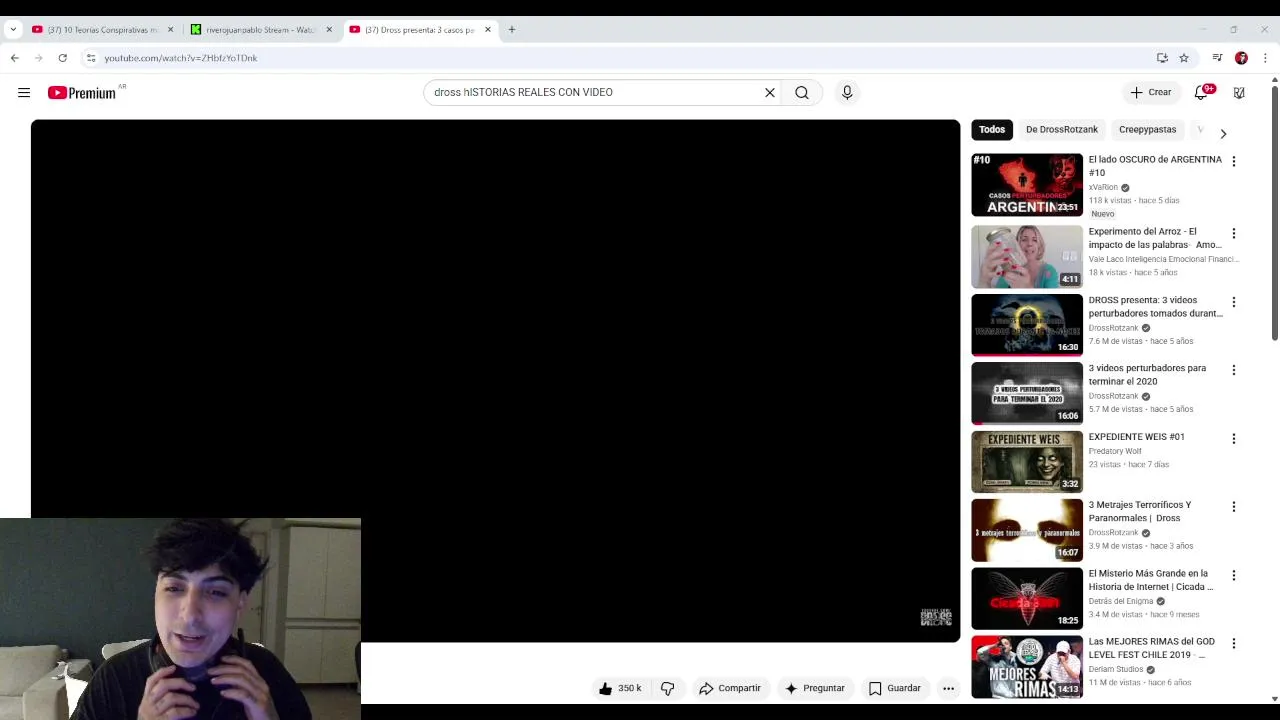The width and height of the screenshot is (1280, 720).
Task: Go to YouTube Premium home logo
Action: click(81, 93)
